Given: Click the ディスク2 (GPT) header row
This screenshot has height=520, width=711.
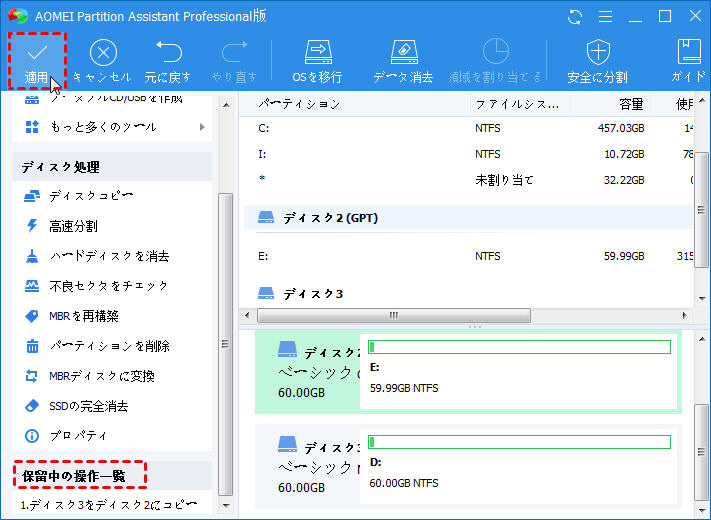Looking at the screenshot, I should 469,218.
